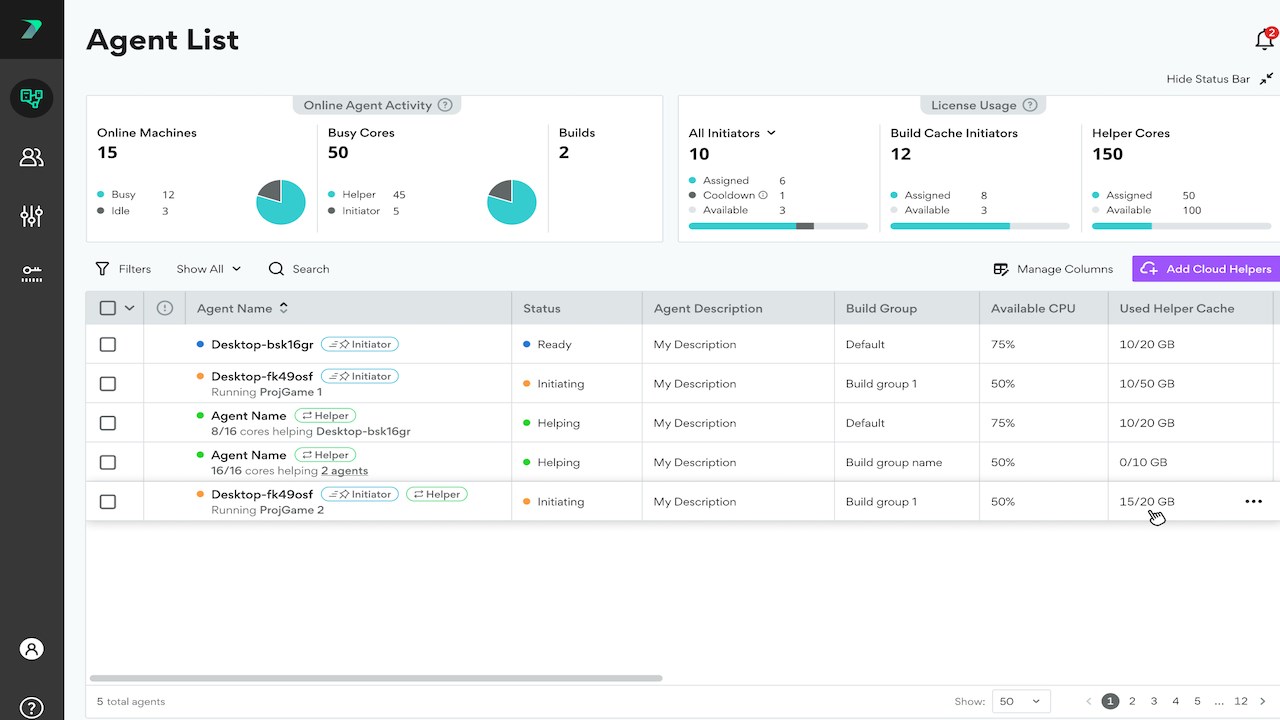Viewport: 1280px width, 720px height.
Task: Open the sliders settings icon in sidebar
Action: click(x=32, y=215)
